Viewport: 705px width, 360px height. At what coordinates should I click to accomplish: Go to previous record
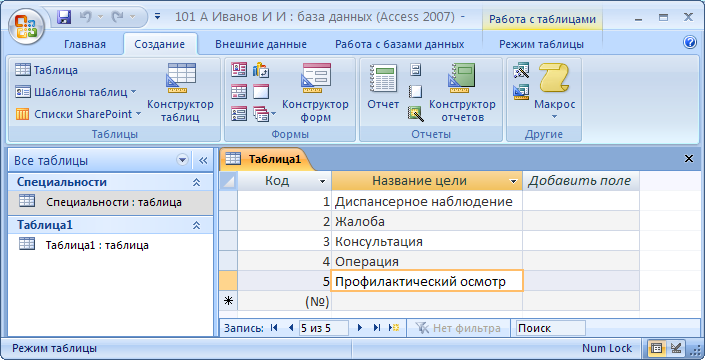pos(290,328)
